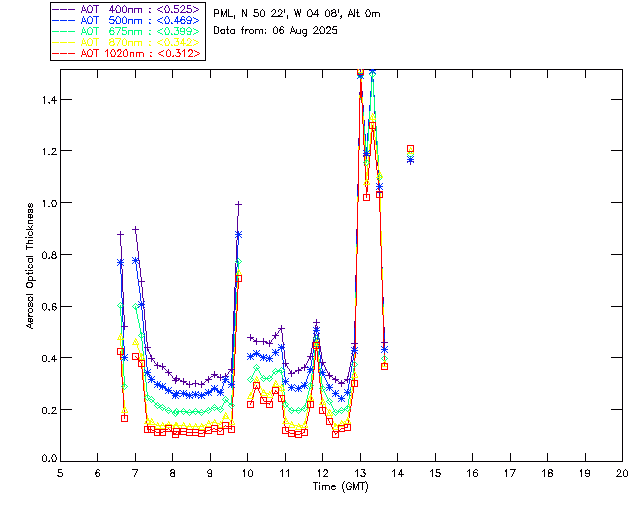Screen dimensions: 640x512
Task: Click the y-axis tick label 0.6
Action: (x=49, y=306)
